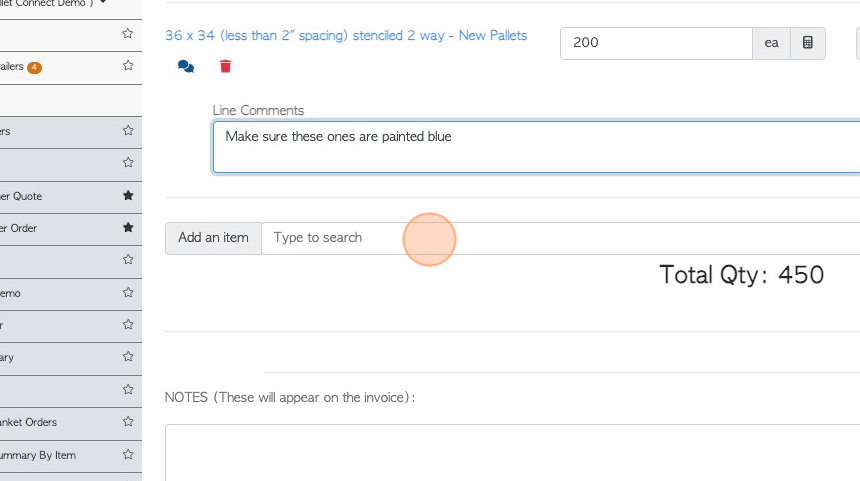
Task: Open the 'ea' unit selector
Action: tap(771, 43)
